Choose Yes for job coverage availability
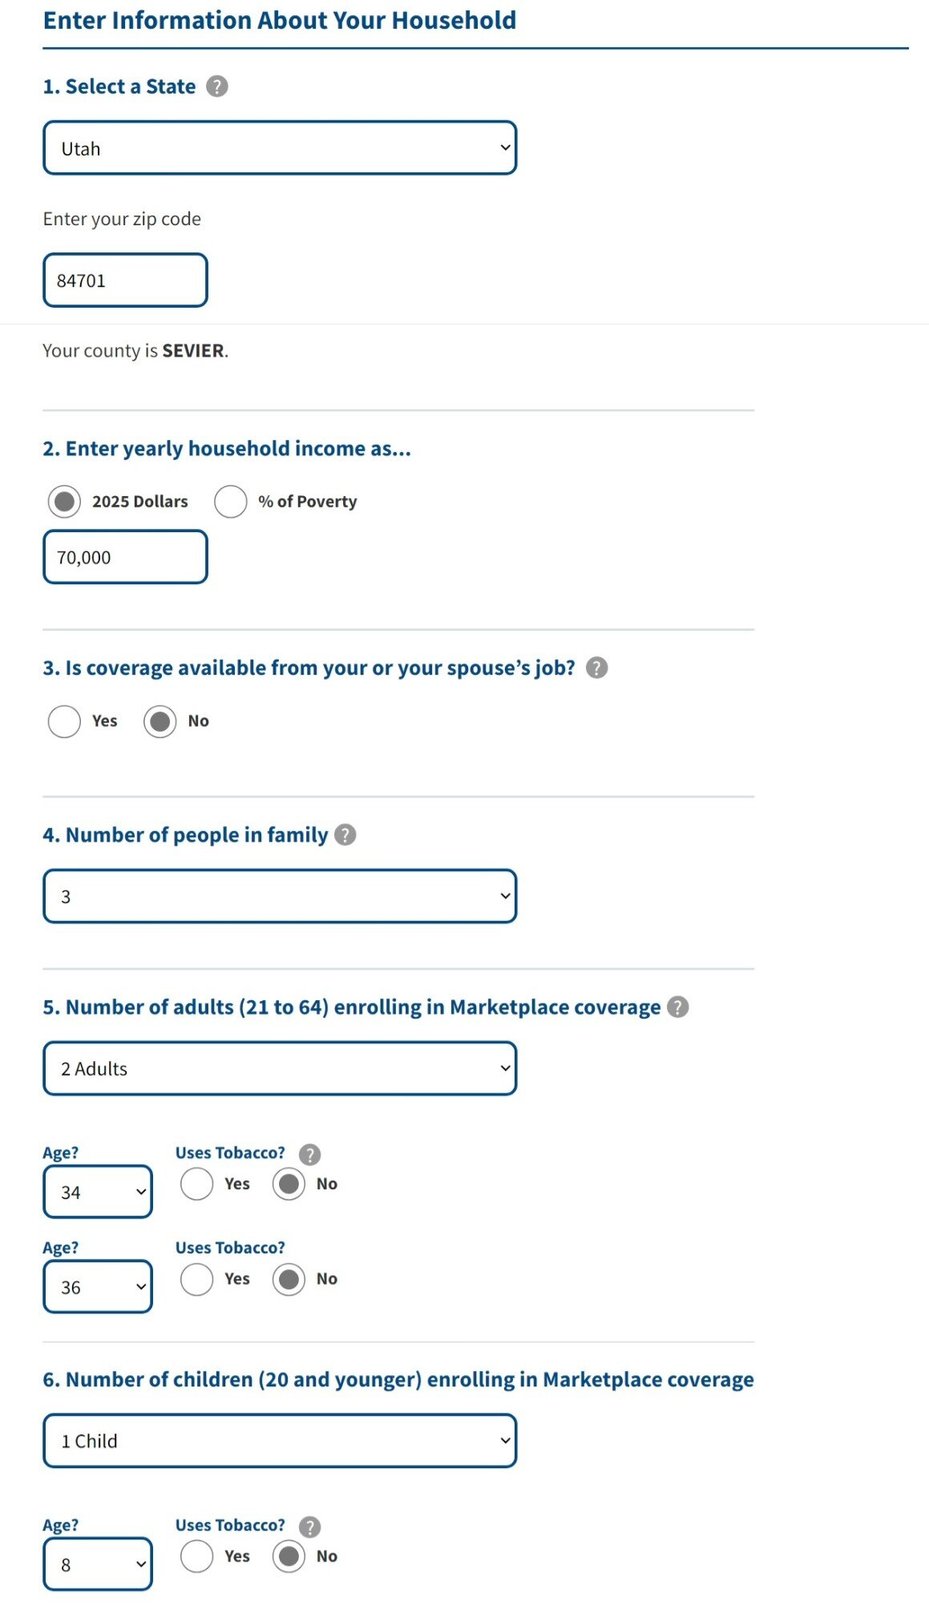The height and width of the screenshot is (1614, 929). [x=63, y=721]
